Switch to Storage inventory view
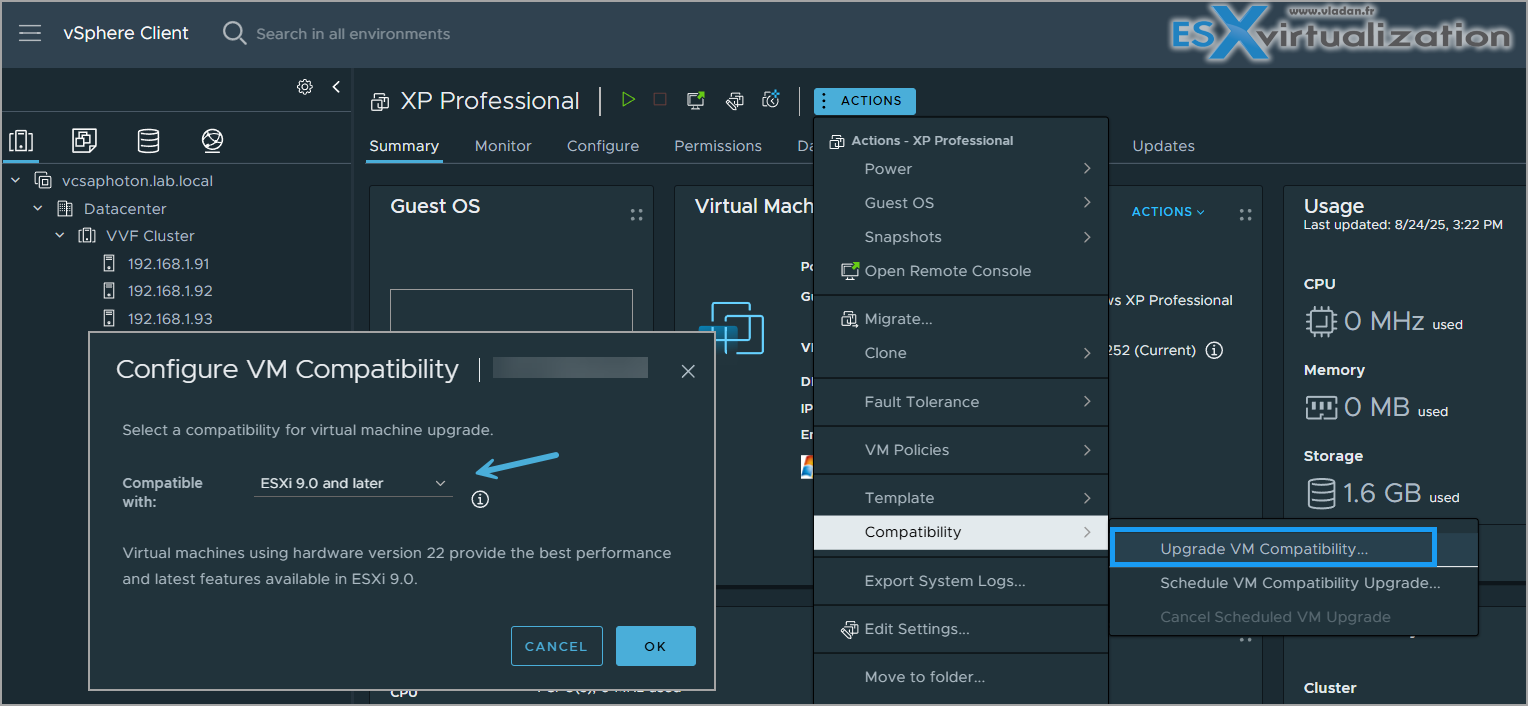Viewport: 1528px width, 706px height. (x=148, y=140)
